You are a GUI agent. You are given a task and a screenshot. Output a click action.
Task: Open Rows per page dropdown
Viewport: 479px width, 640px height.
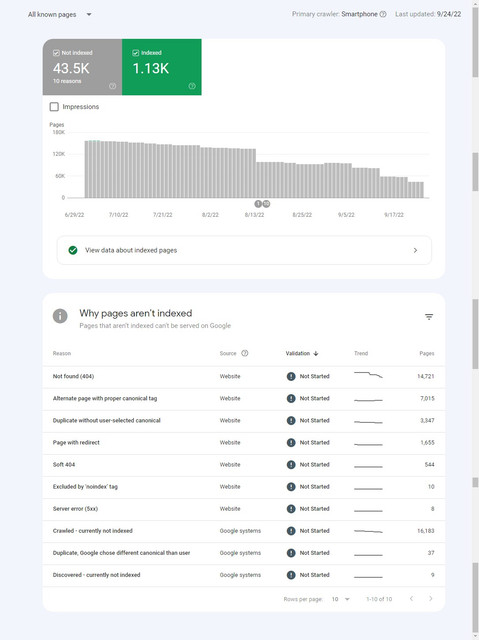341,599
